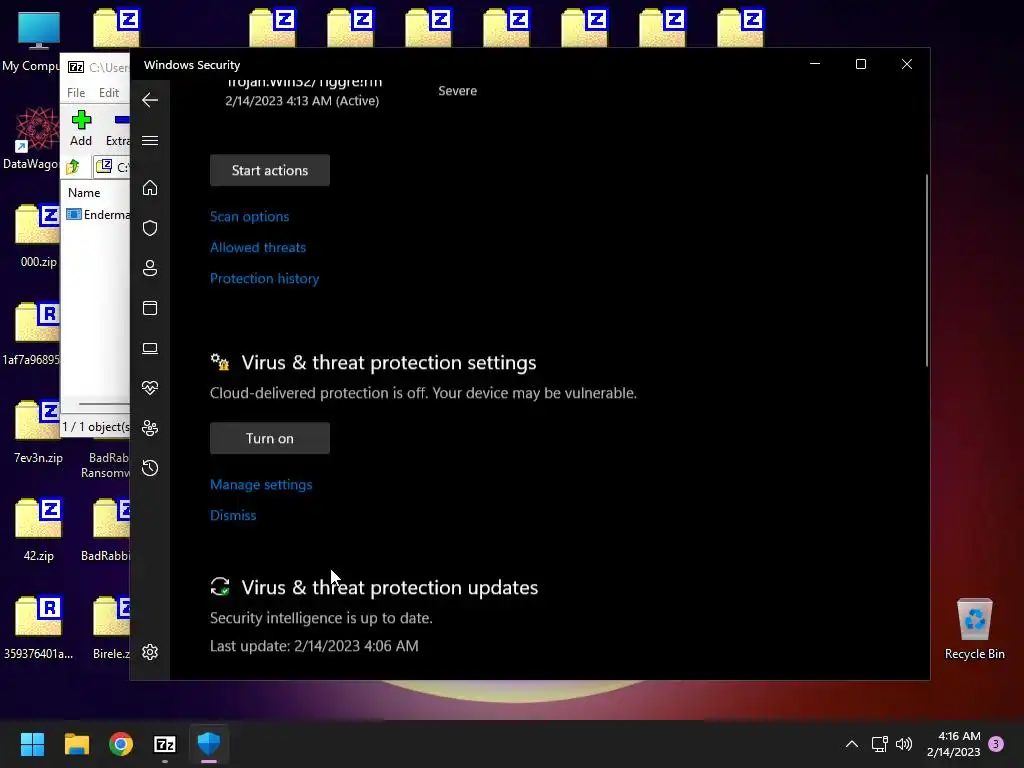
Task: Go back in Windows Security
Action: [150, 100]
